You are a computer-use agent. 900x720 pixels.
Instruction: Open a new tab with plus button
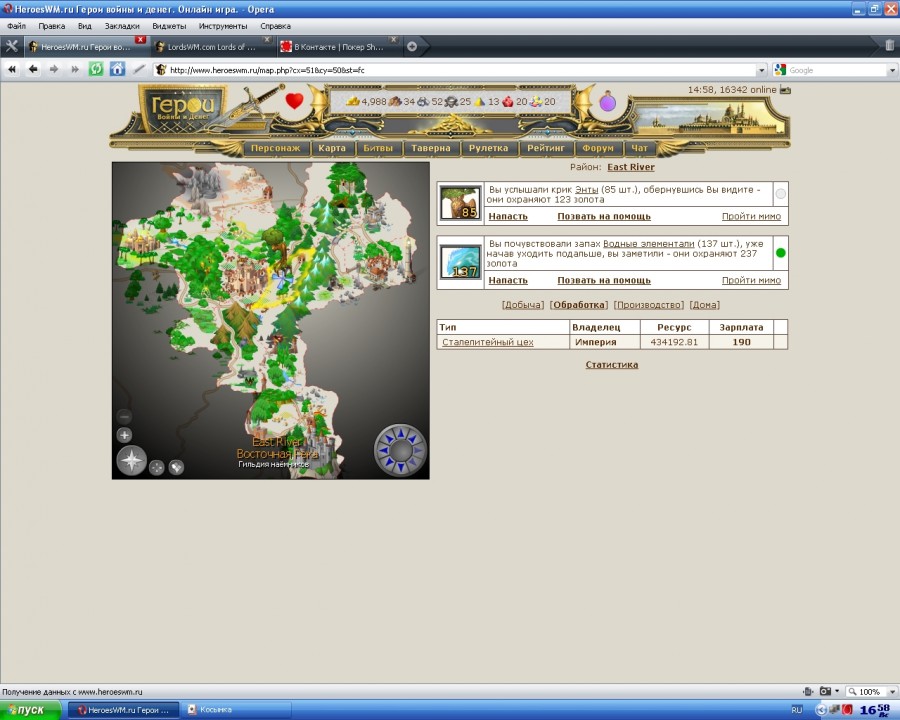(412, 47)
